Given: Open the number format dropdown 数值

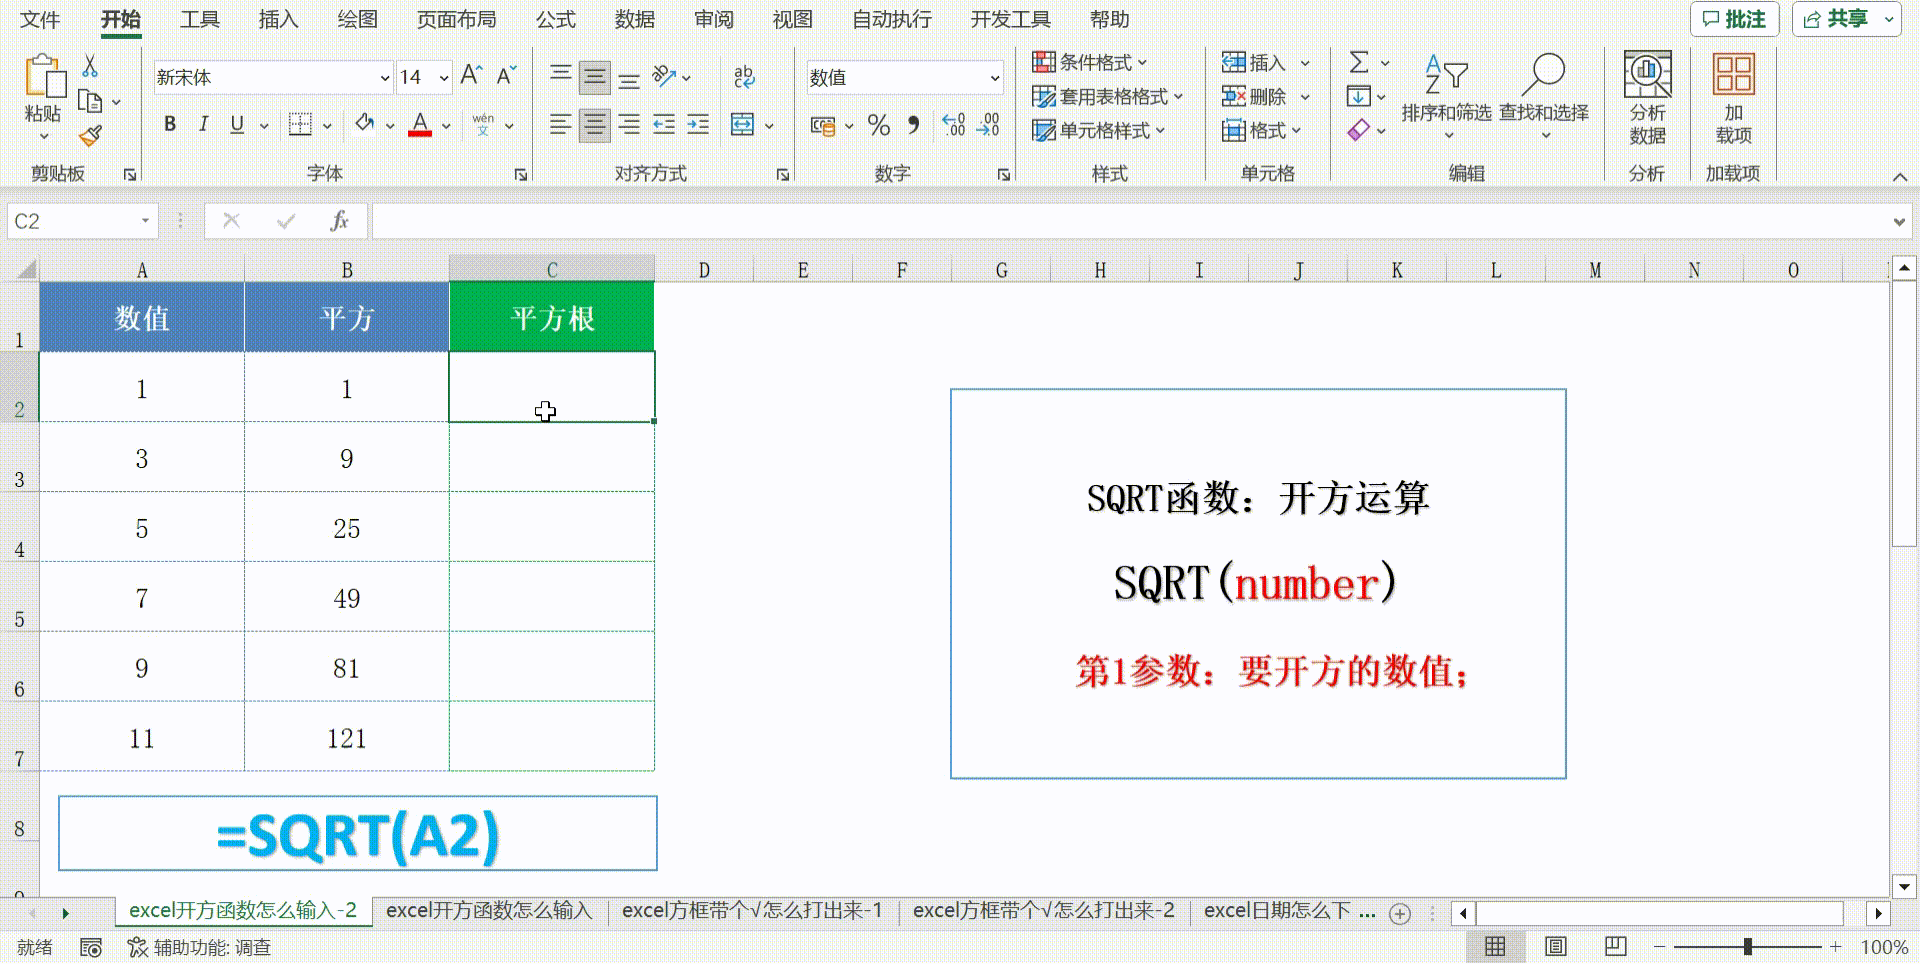Looking at the screenshot, I should click(x=994, y=77).
